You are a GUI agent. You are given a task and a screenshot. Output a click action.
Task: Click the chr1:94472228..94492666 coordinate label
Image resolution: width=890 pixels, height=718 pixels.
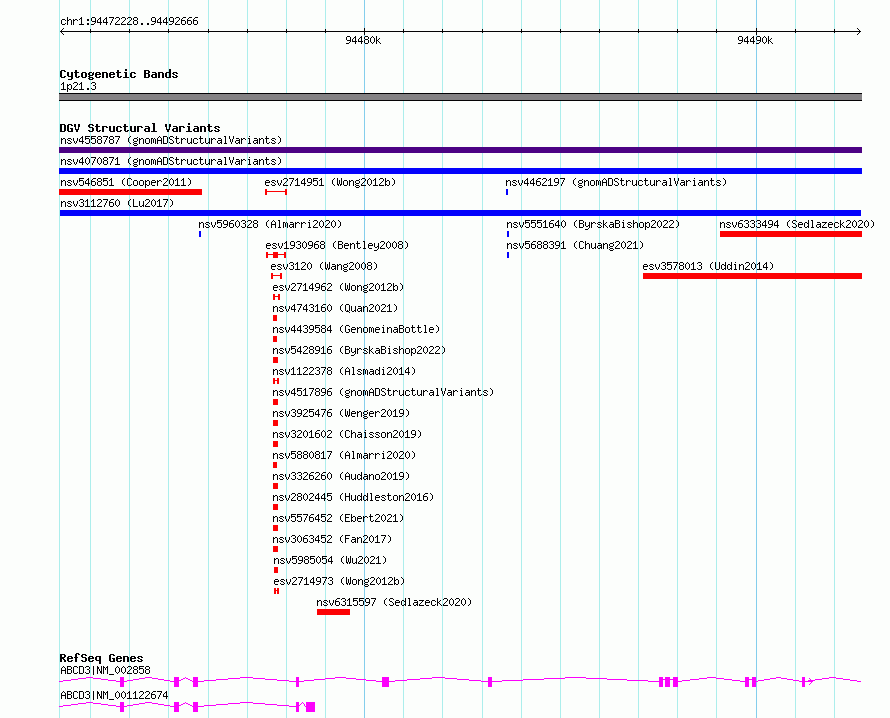tap(129, 22)
